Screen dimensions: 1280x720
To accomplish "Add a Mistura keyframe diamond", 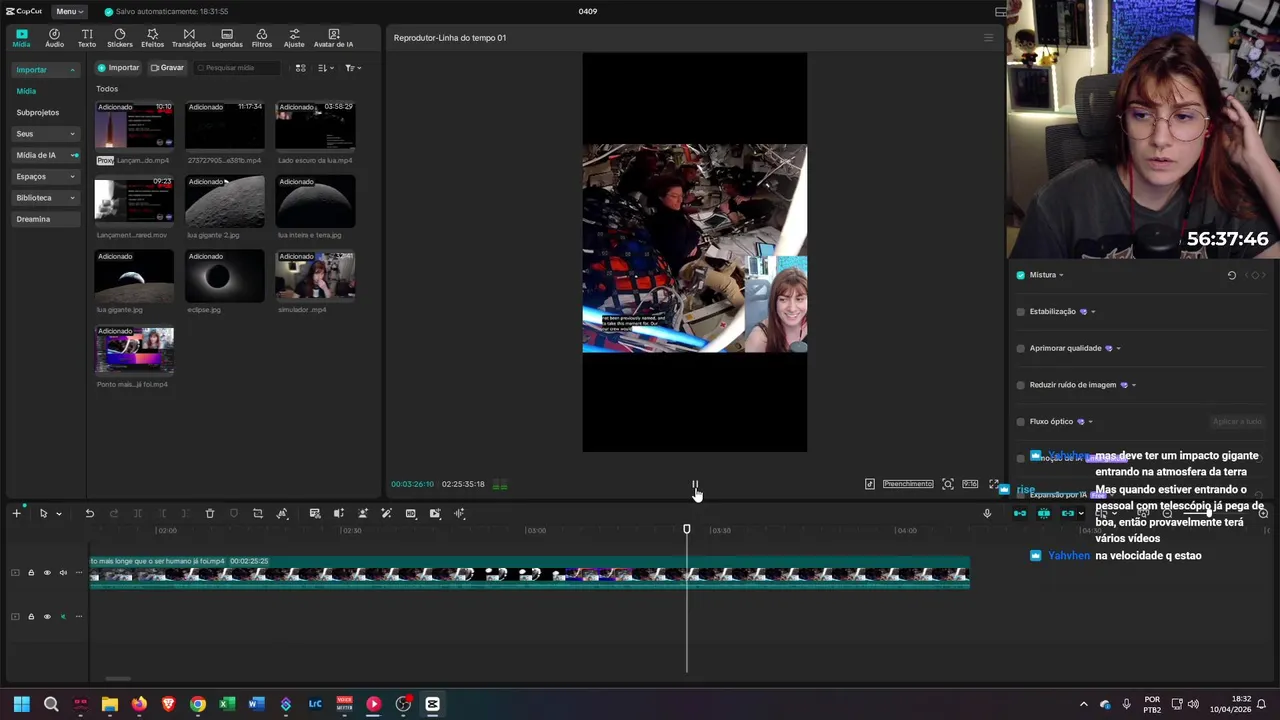I will point(1256,275).
